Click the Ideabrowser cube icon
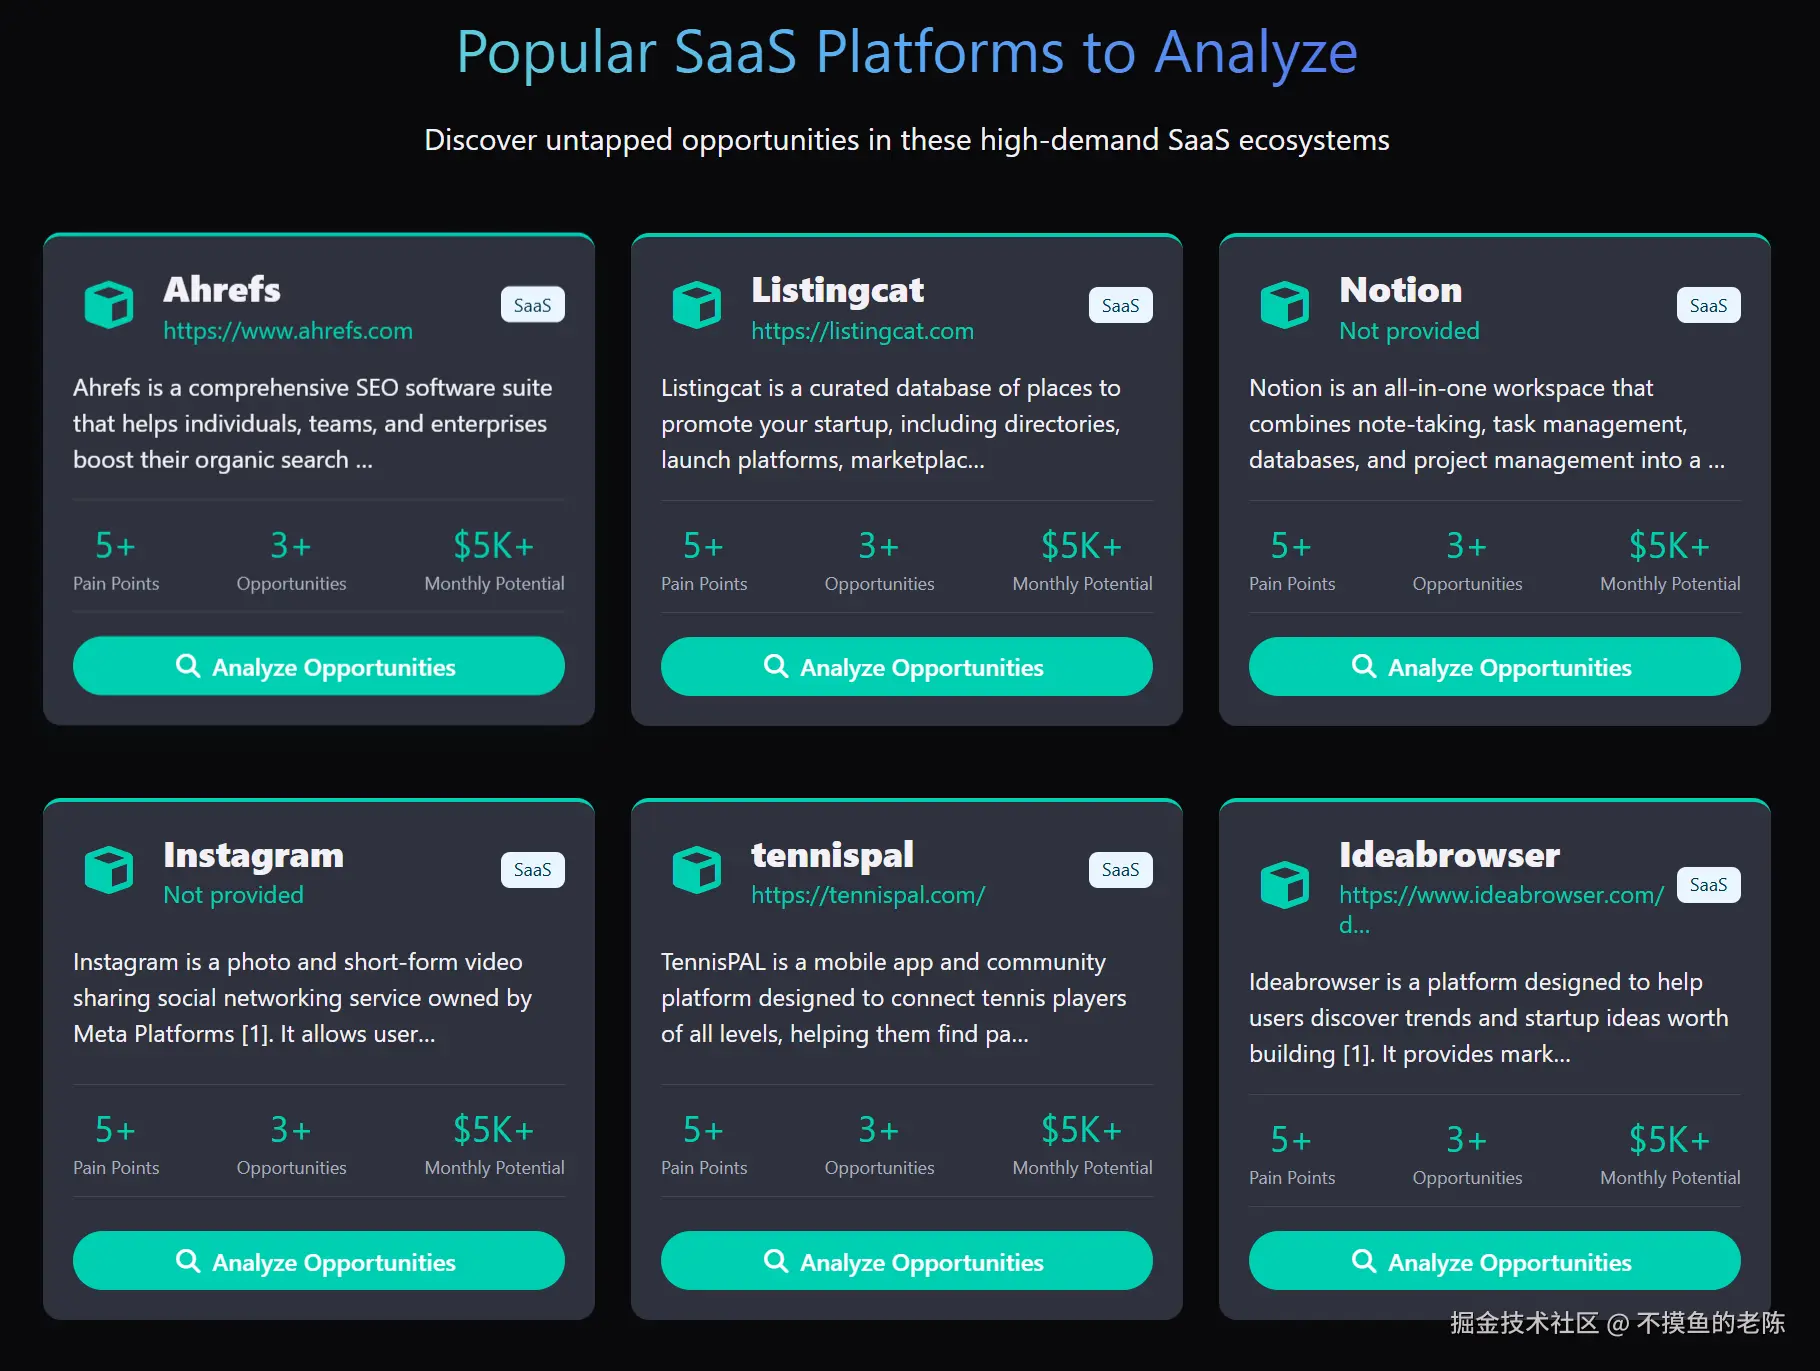Viewport: 1820px width, 1371px height. tap(1285, 884)
